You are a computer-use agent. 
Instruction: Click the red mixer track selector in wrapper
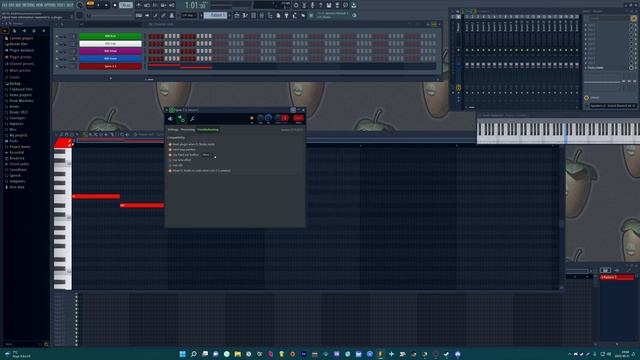(x=298, y=118)
